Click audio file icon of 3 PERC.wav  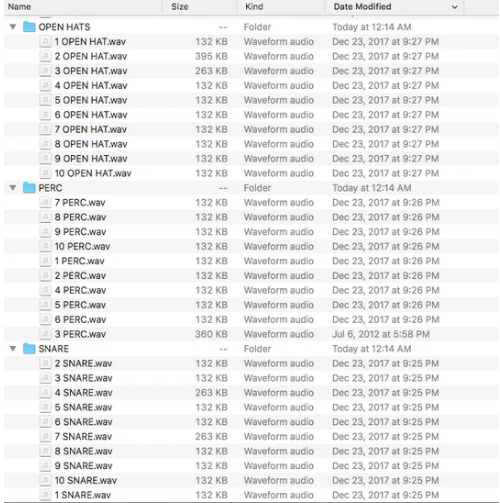(x=45, y=334)
